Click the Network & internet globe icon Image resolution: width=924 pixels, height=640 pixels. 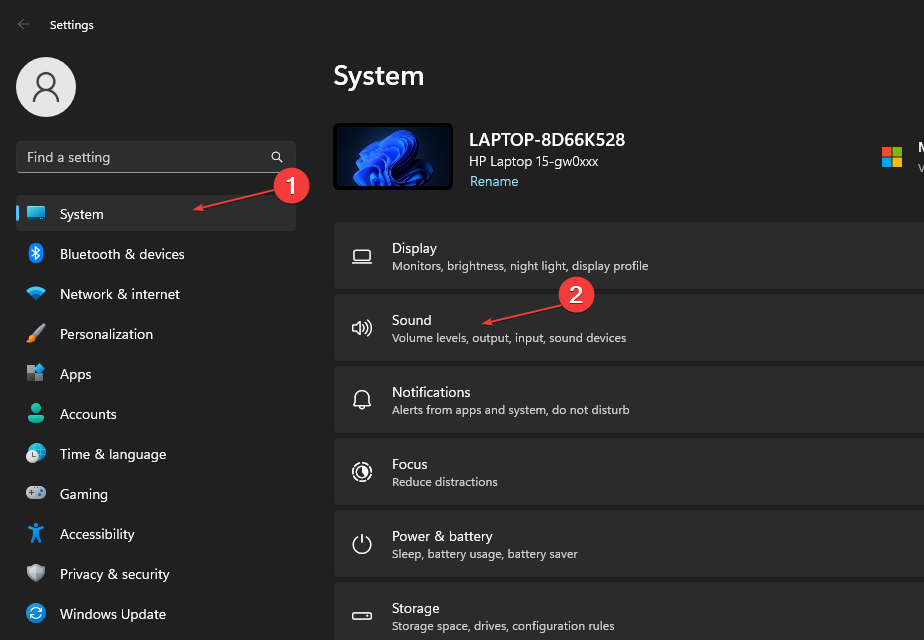tap(34, 294)
